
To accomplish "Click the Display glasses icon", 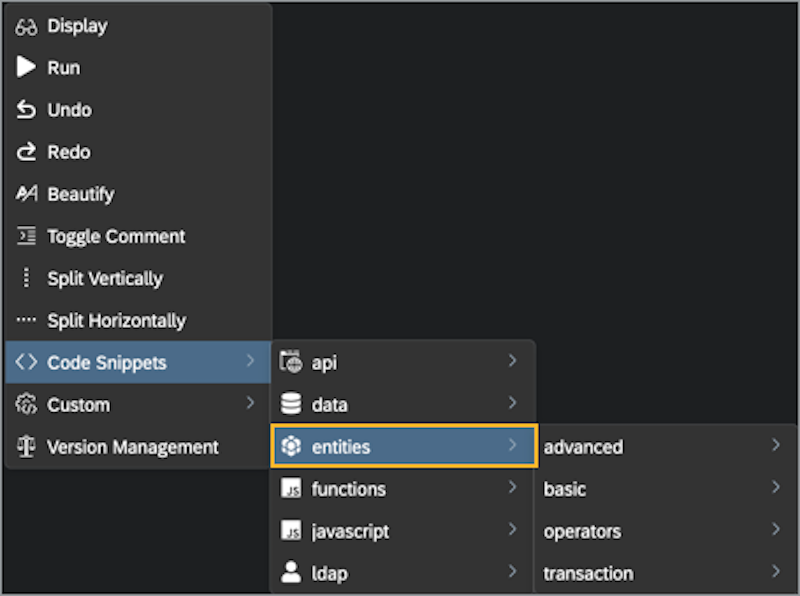I will (x=26, y=27).
